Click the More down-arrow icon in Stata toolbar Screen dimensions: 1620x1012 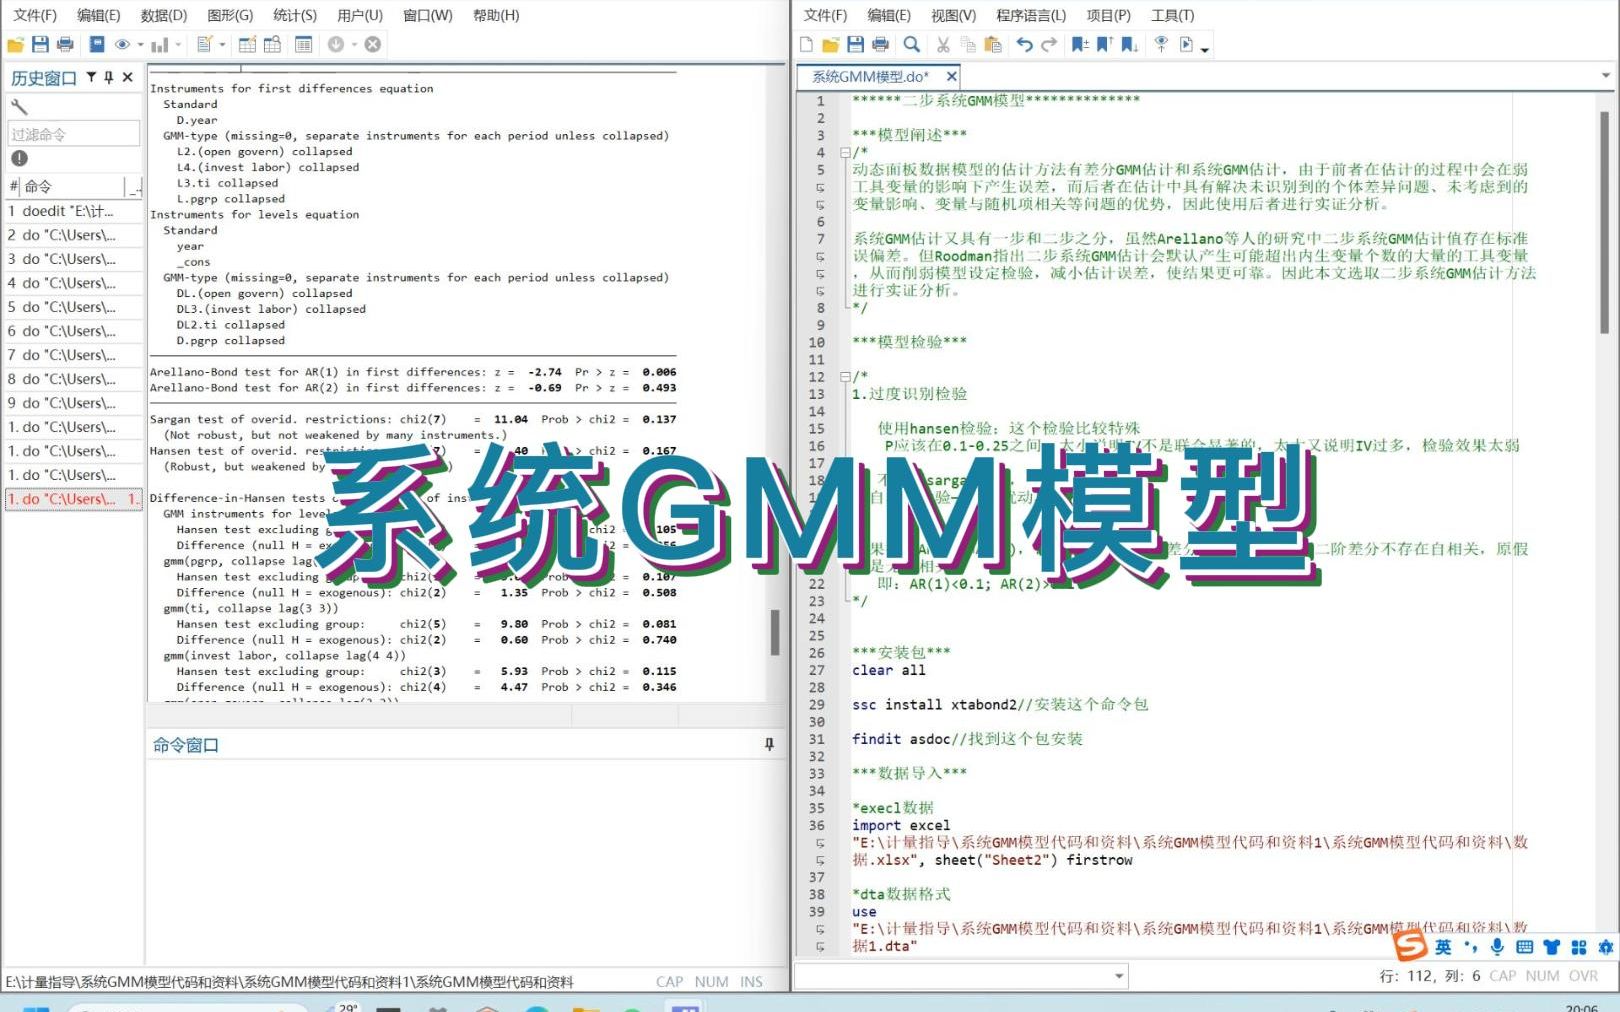click(x=336, y=44)
